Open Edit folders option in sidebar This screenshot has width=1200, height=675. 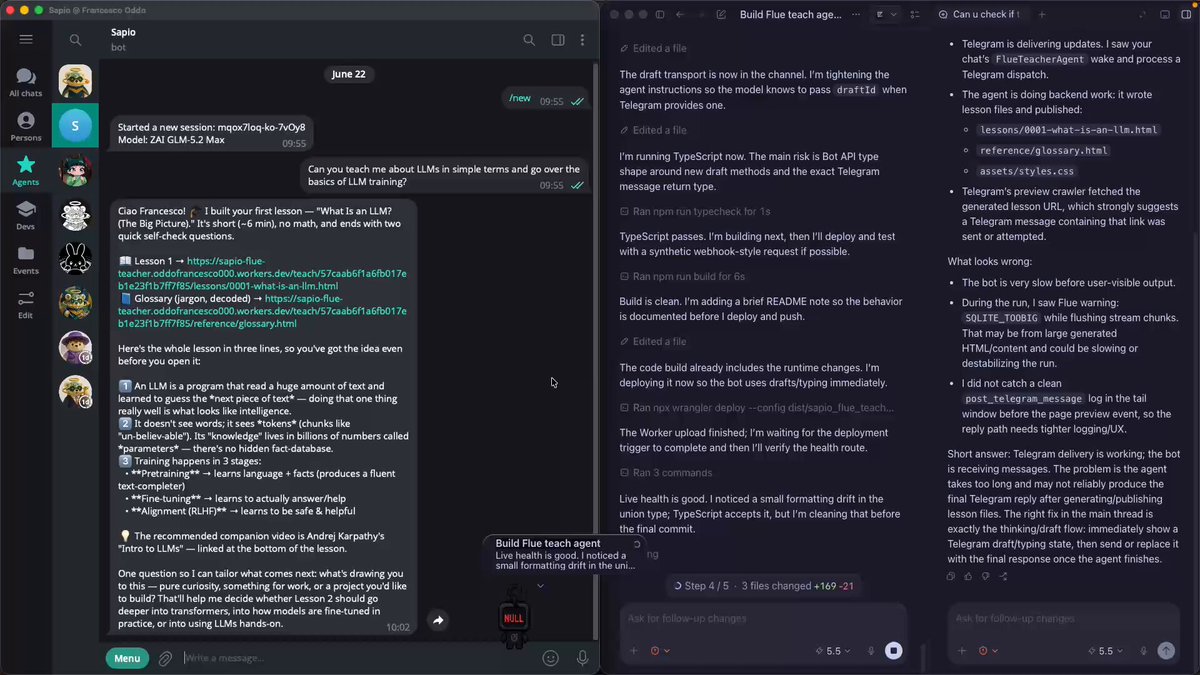tap(26, 305)
